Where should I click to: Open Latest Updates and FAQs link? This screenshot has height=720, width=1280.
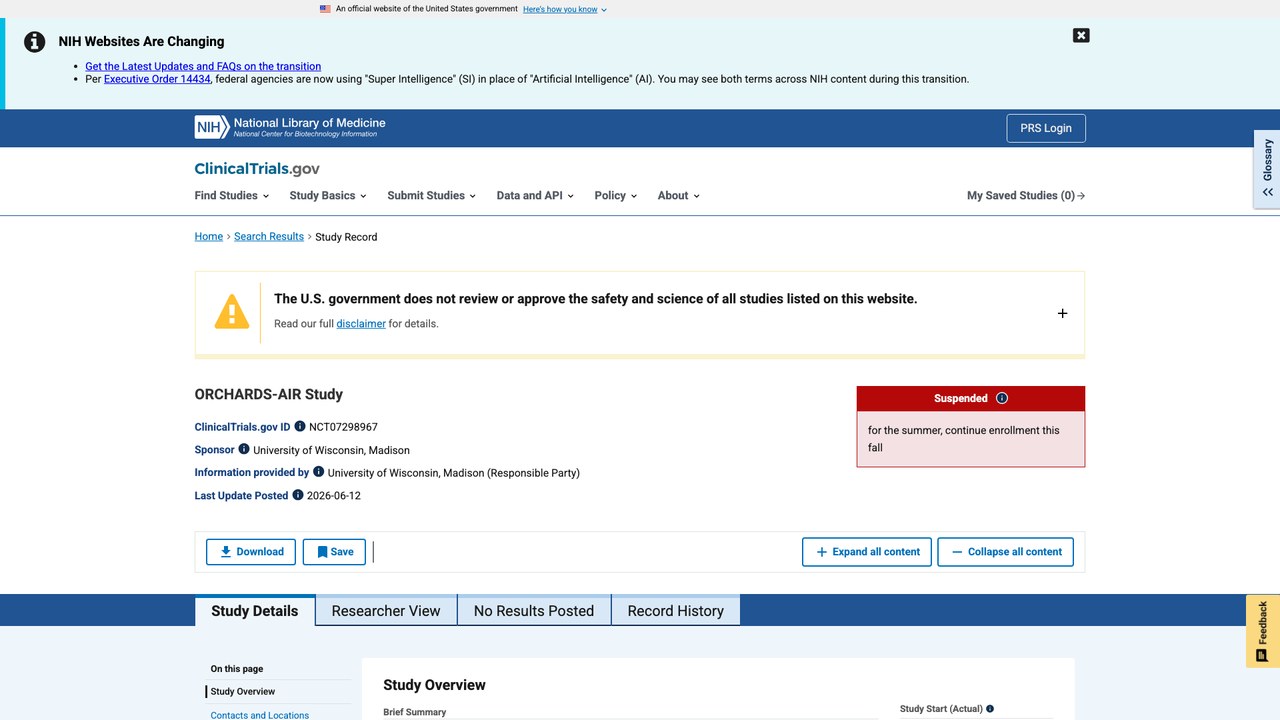(x=203, y=66)
